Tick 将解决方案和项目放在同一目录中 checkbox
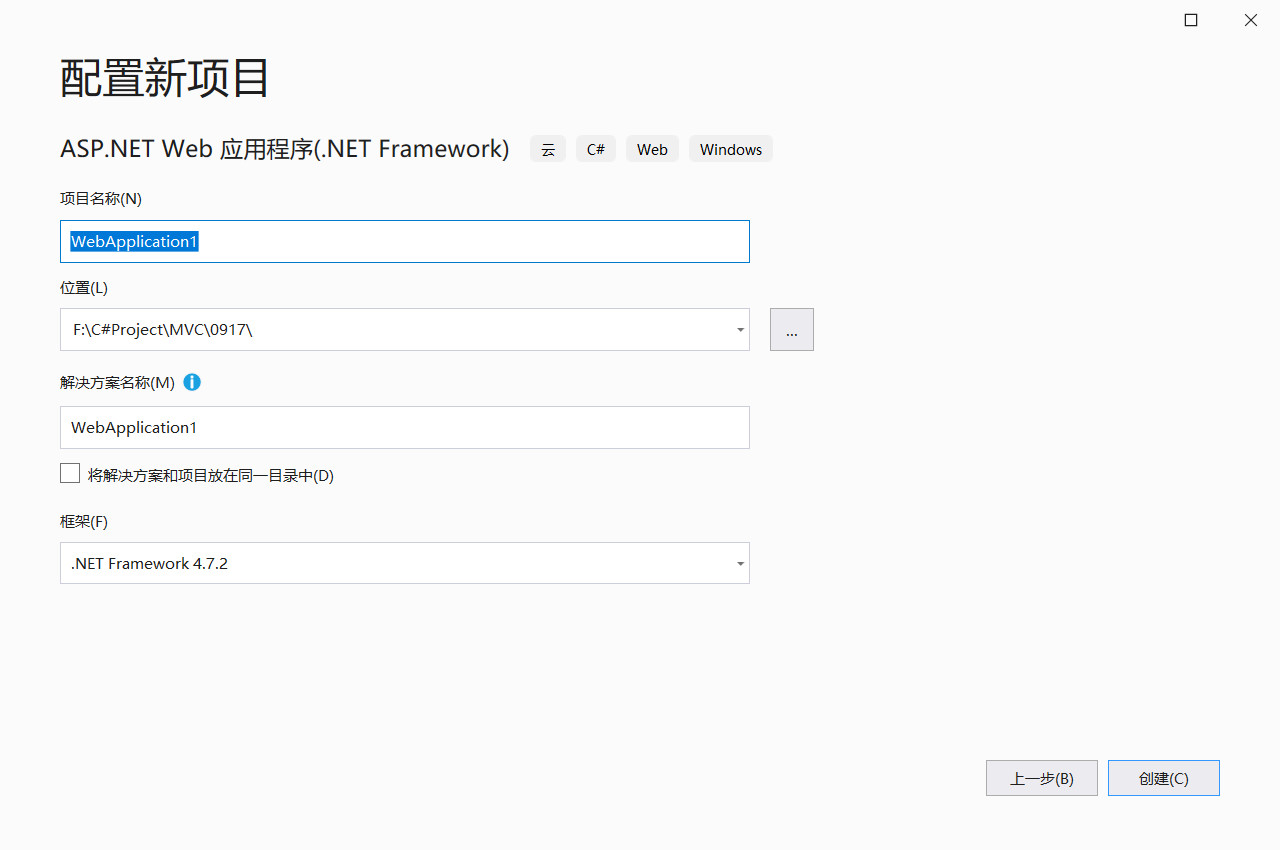 pos(70,474)
